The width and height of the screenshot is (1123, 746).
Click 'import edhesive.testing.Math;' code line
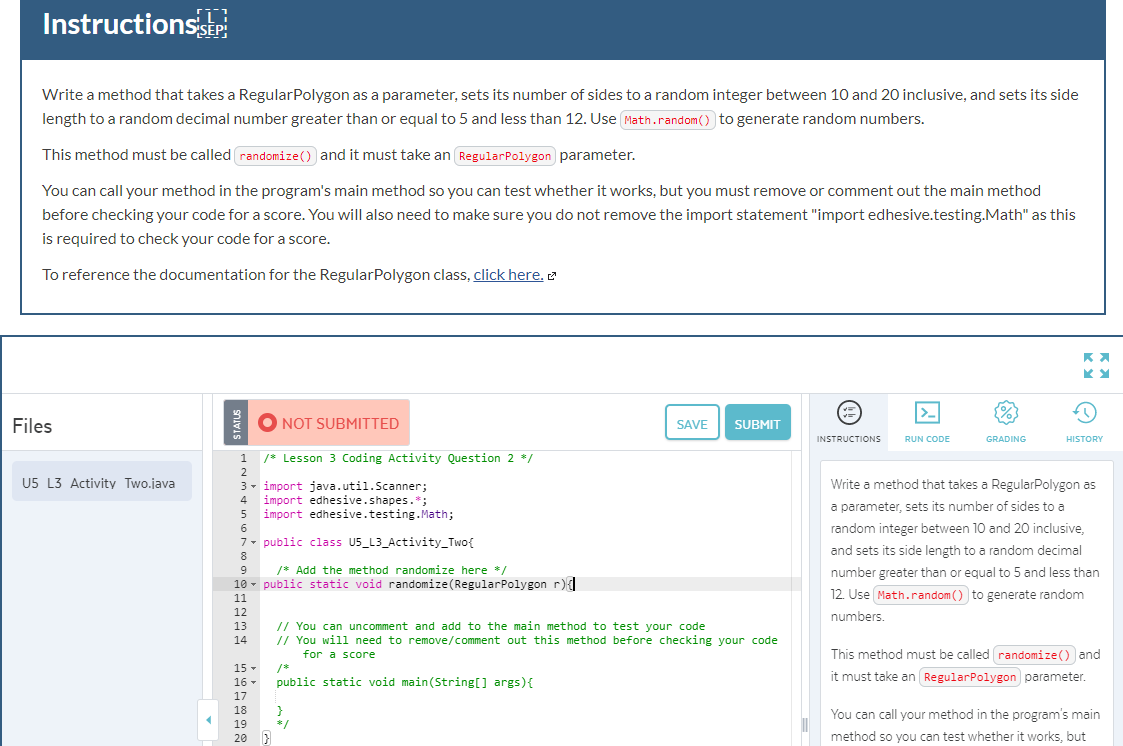(x=358, y=514)
